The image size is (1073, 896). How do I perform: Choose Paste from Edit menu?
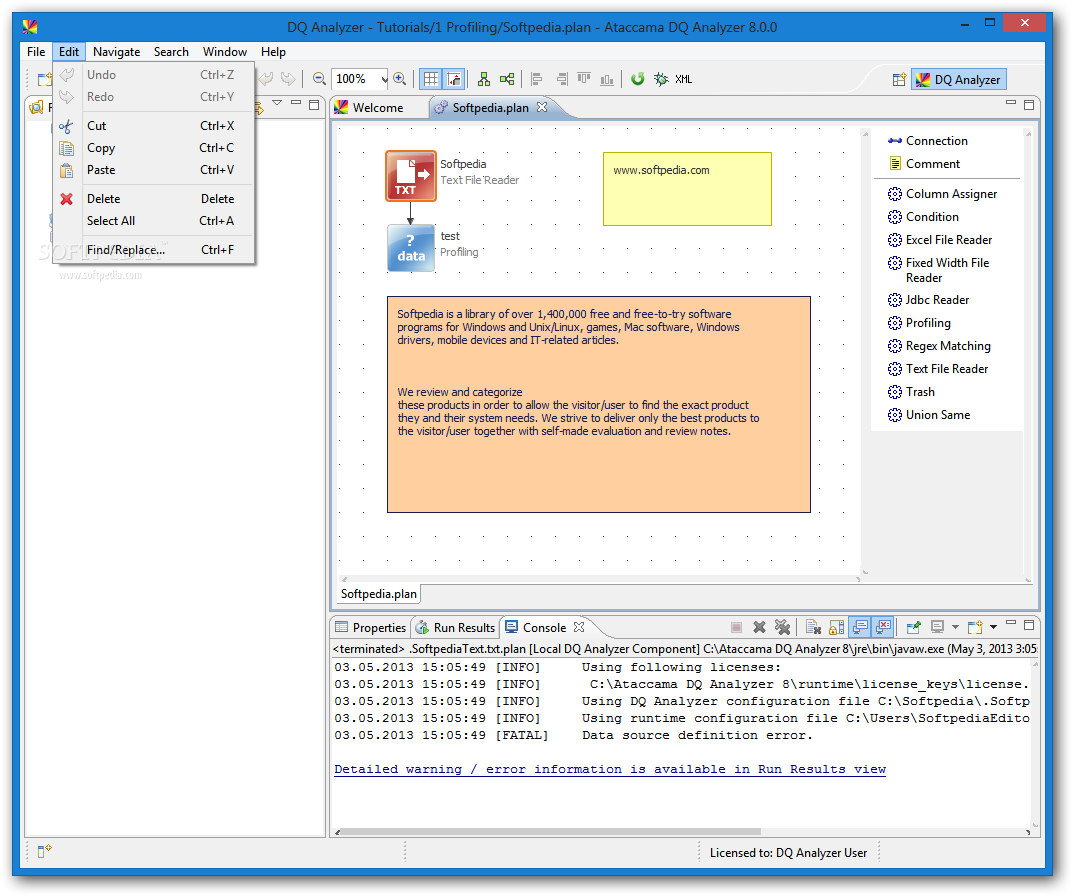coord(154,170)
